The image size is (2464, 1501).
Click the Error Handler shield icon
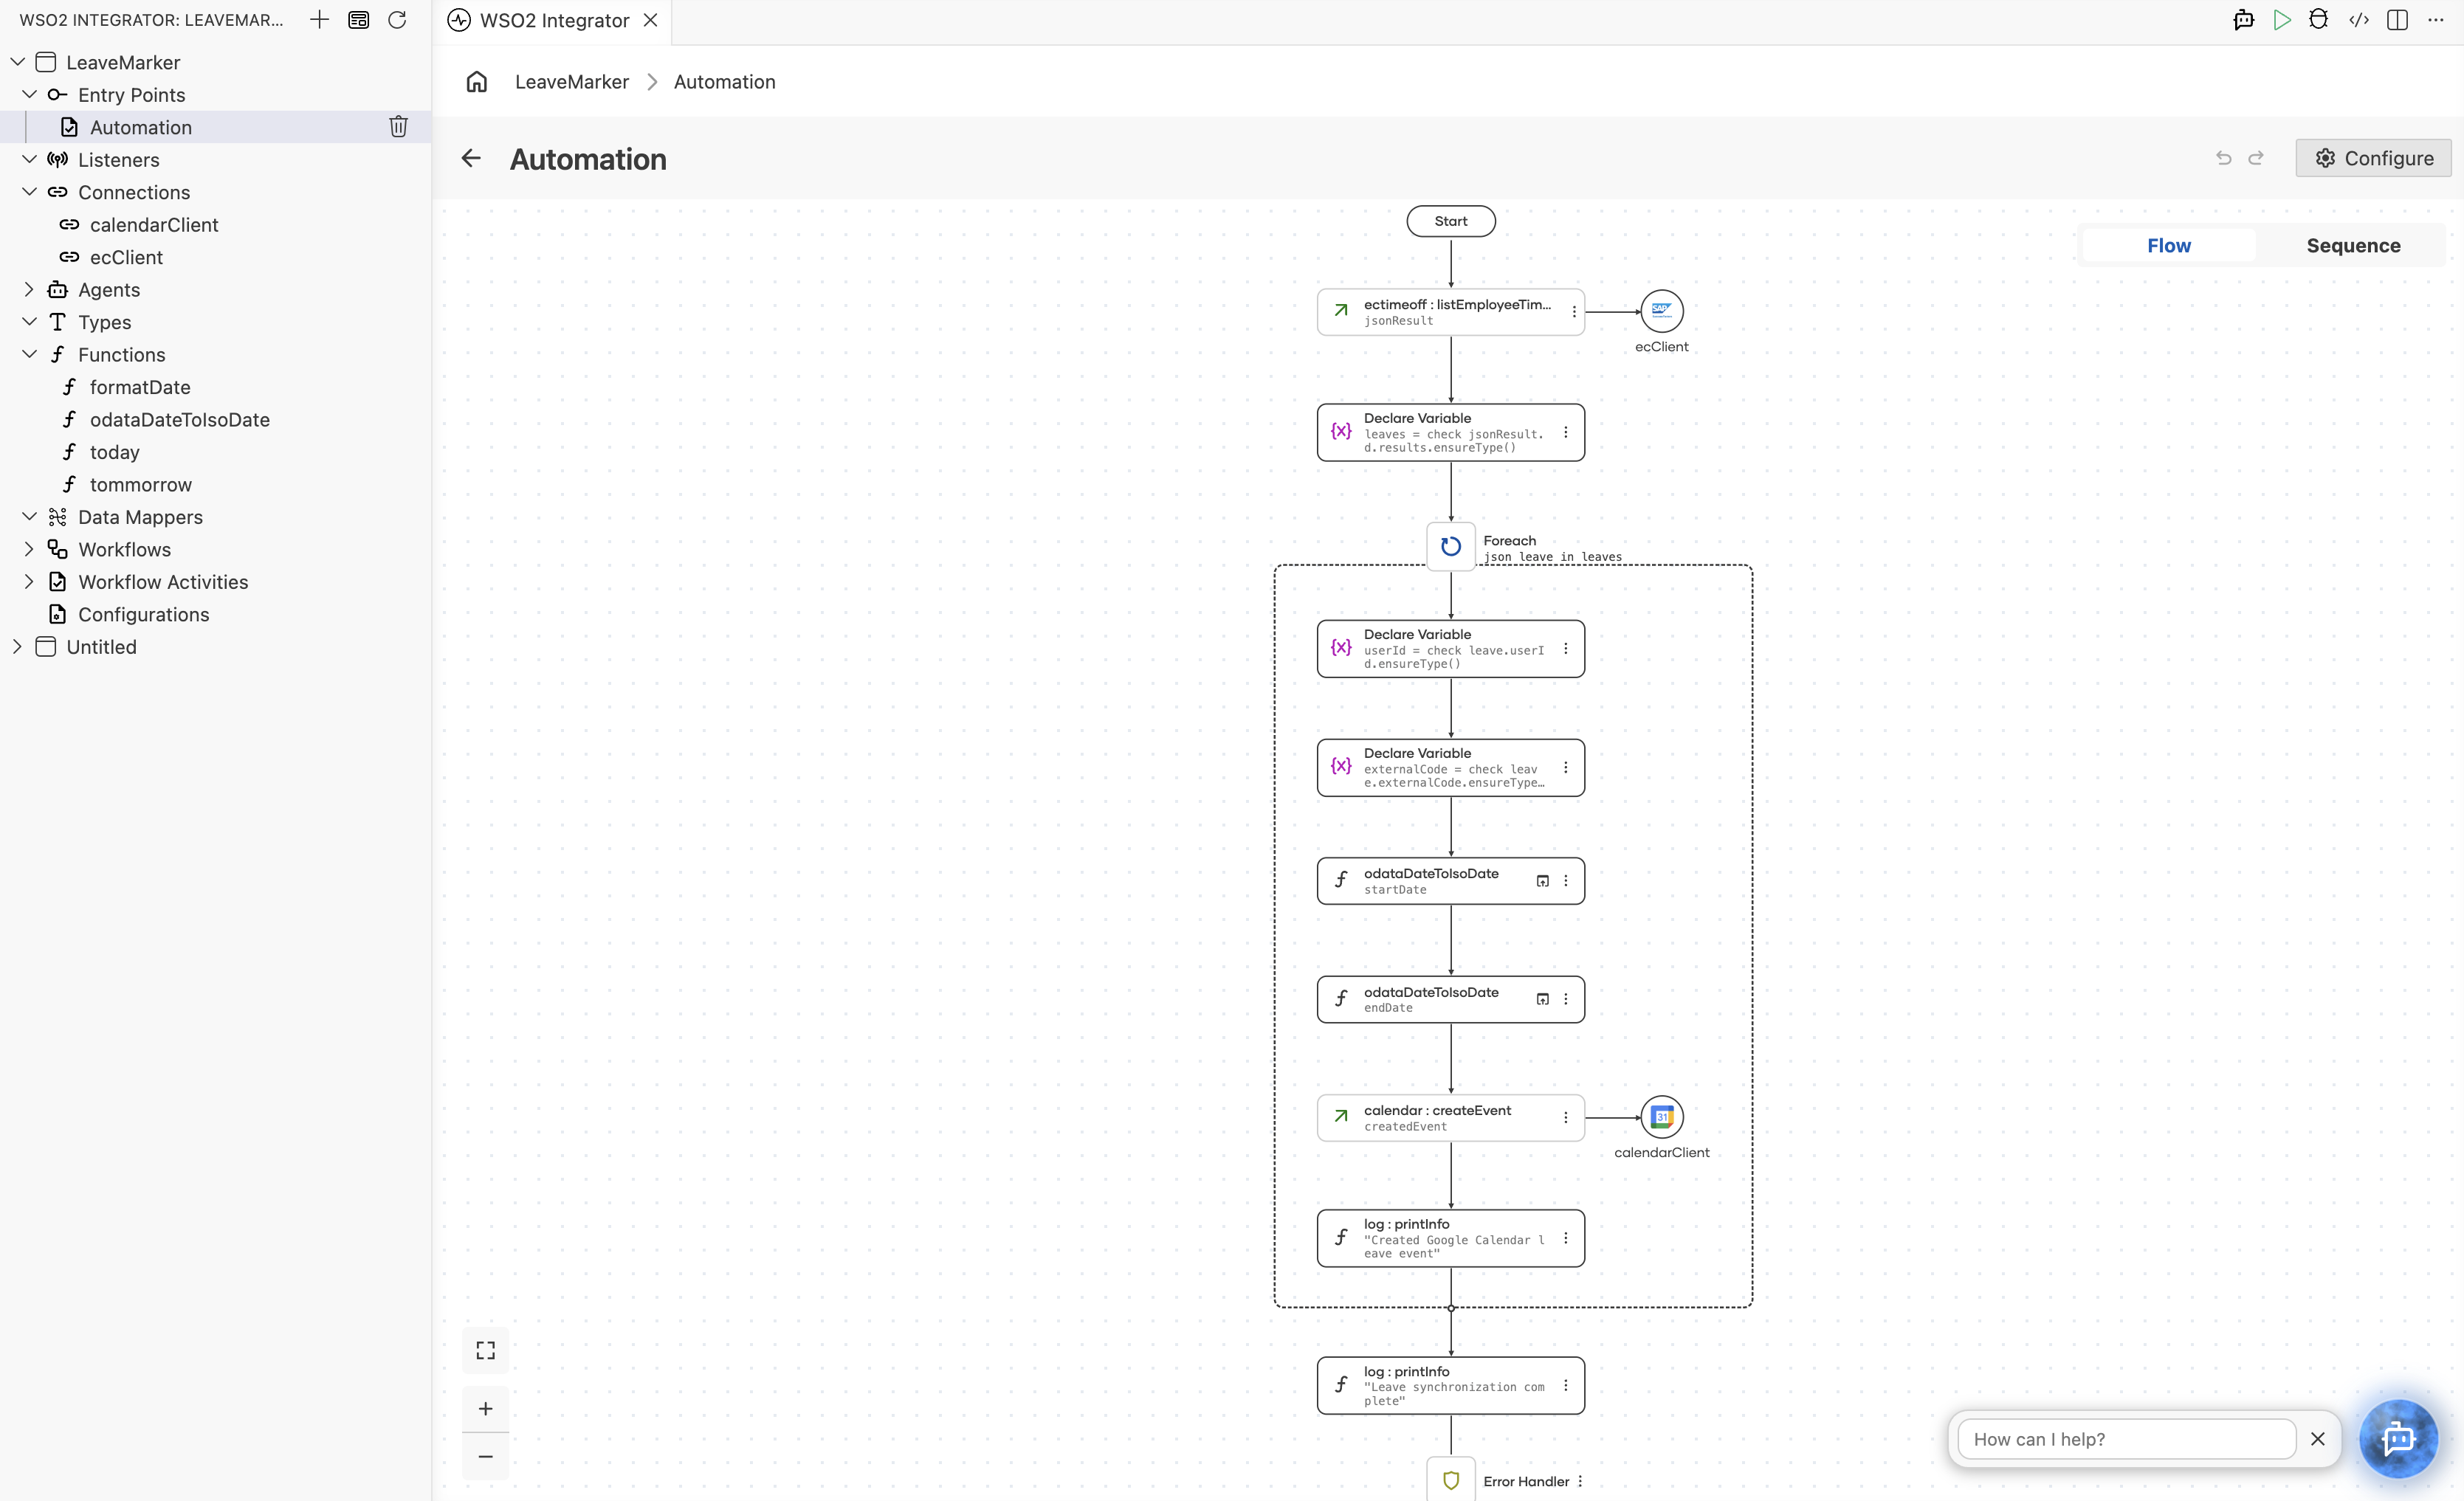[x=1451, y=1481]
